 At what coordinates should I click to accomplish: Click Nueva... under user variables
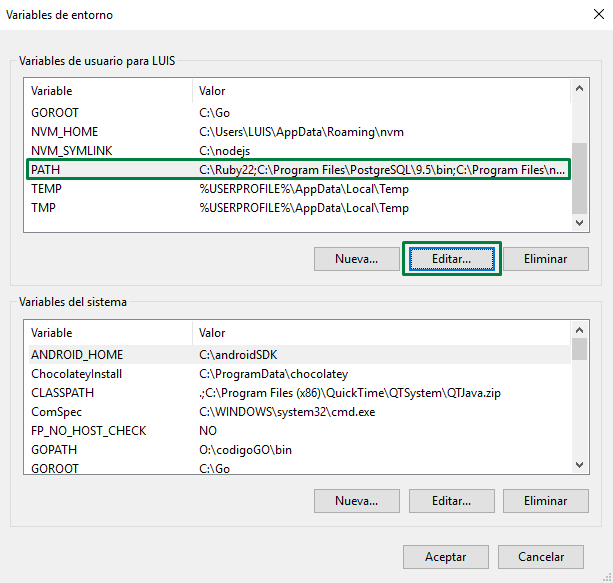pyautogui.click(x=357, y=259)
